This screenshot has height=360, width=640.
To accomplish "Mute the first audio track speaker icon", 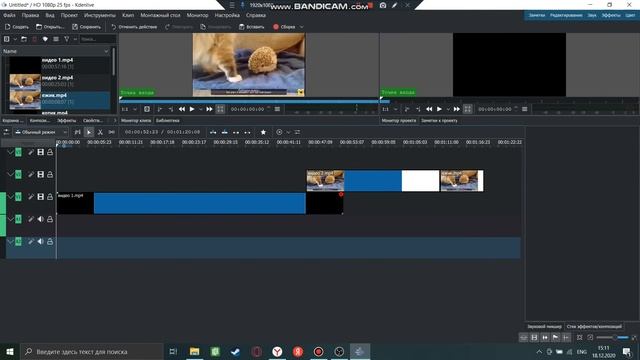I will [40, 219].
